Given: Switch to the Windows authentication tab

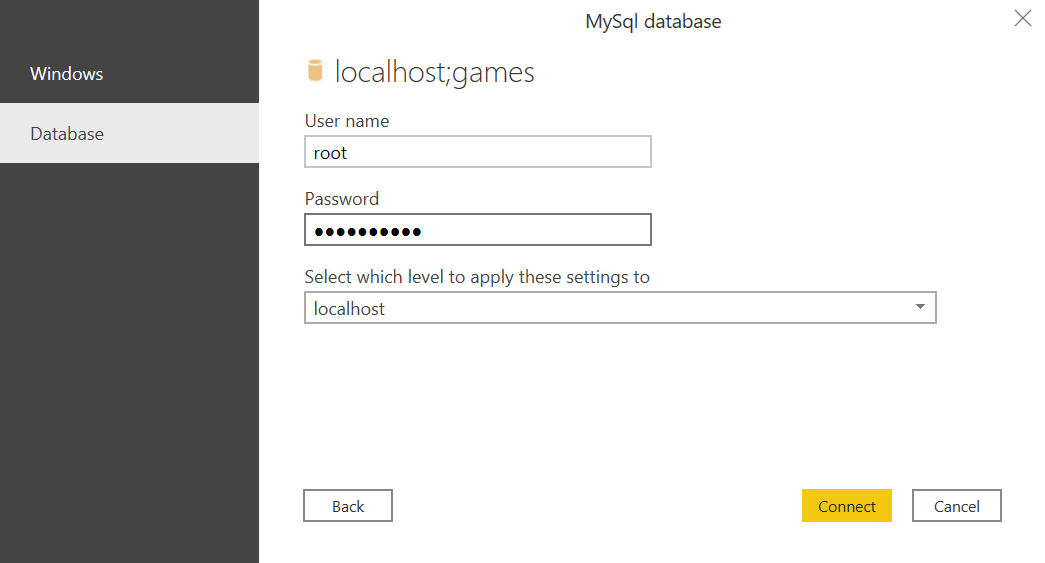Looking at the screenshot, I should pyautogui.click(x=129, y=73).
